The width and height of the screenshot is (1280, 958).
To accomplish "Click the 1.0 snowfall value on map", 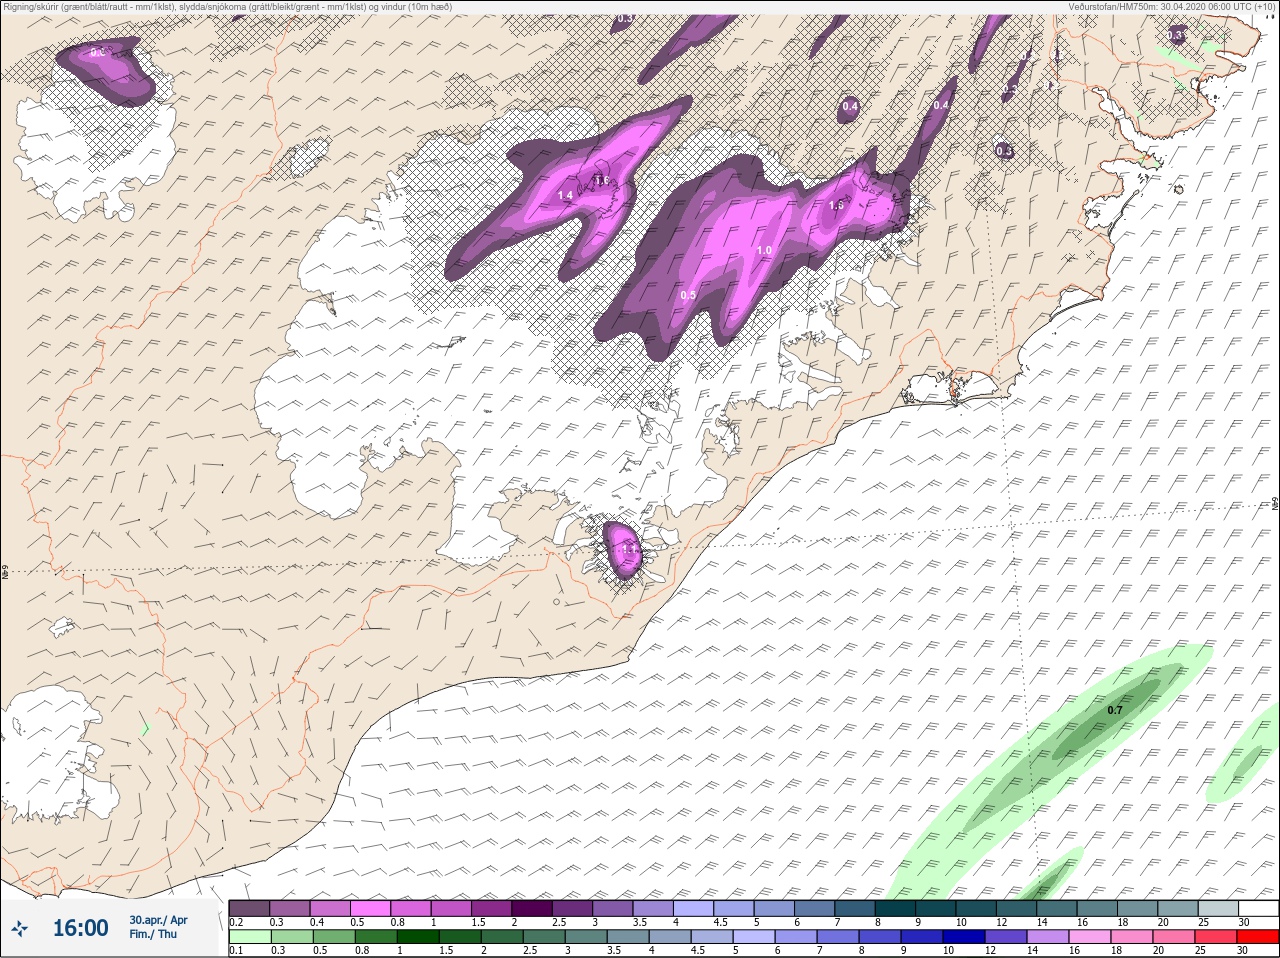I will [x=764, y=250].
